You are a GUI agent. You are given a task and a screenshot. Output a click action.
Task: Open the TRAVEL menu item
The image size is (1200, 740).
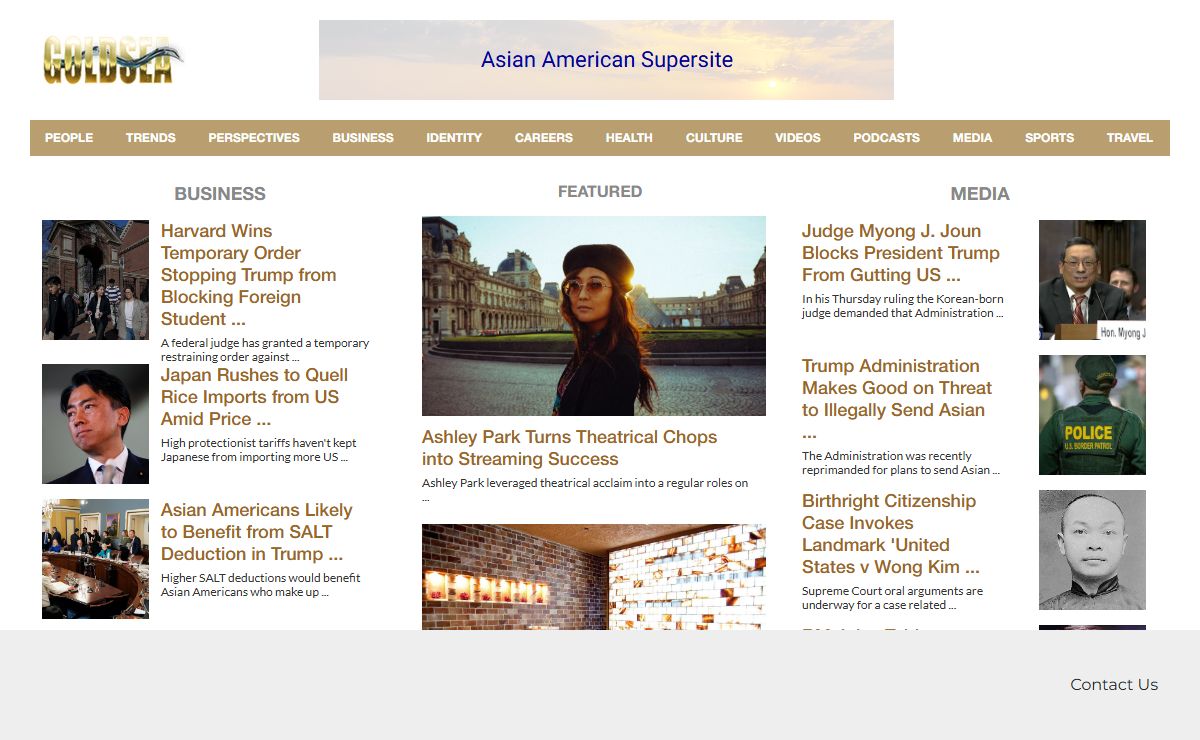[x=1130, y=138]
